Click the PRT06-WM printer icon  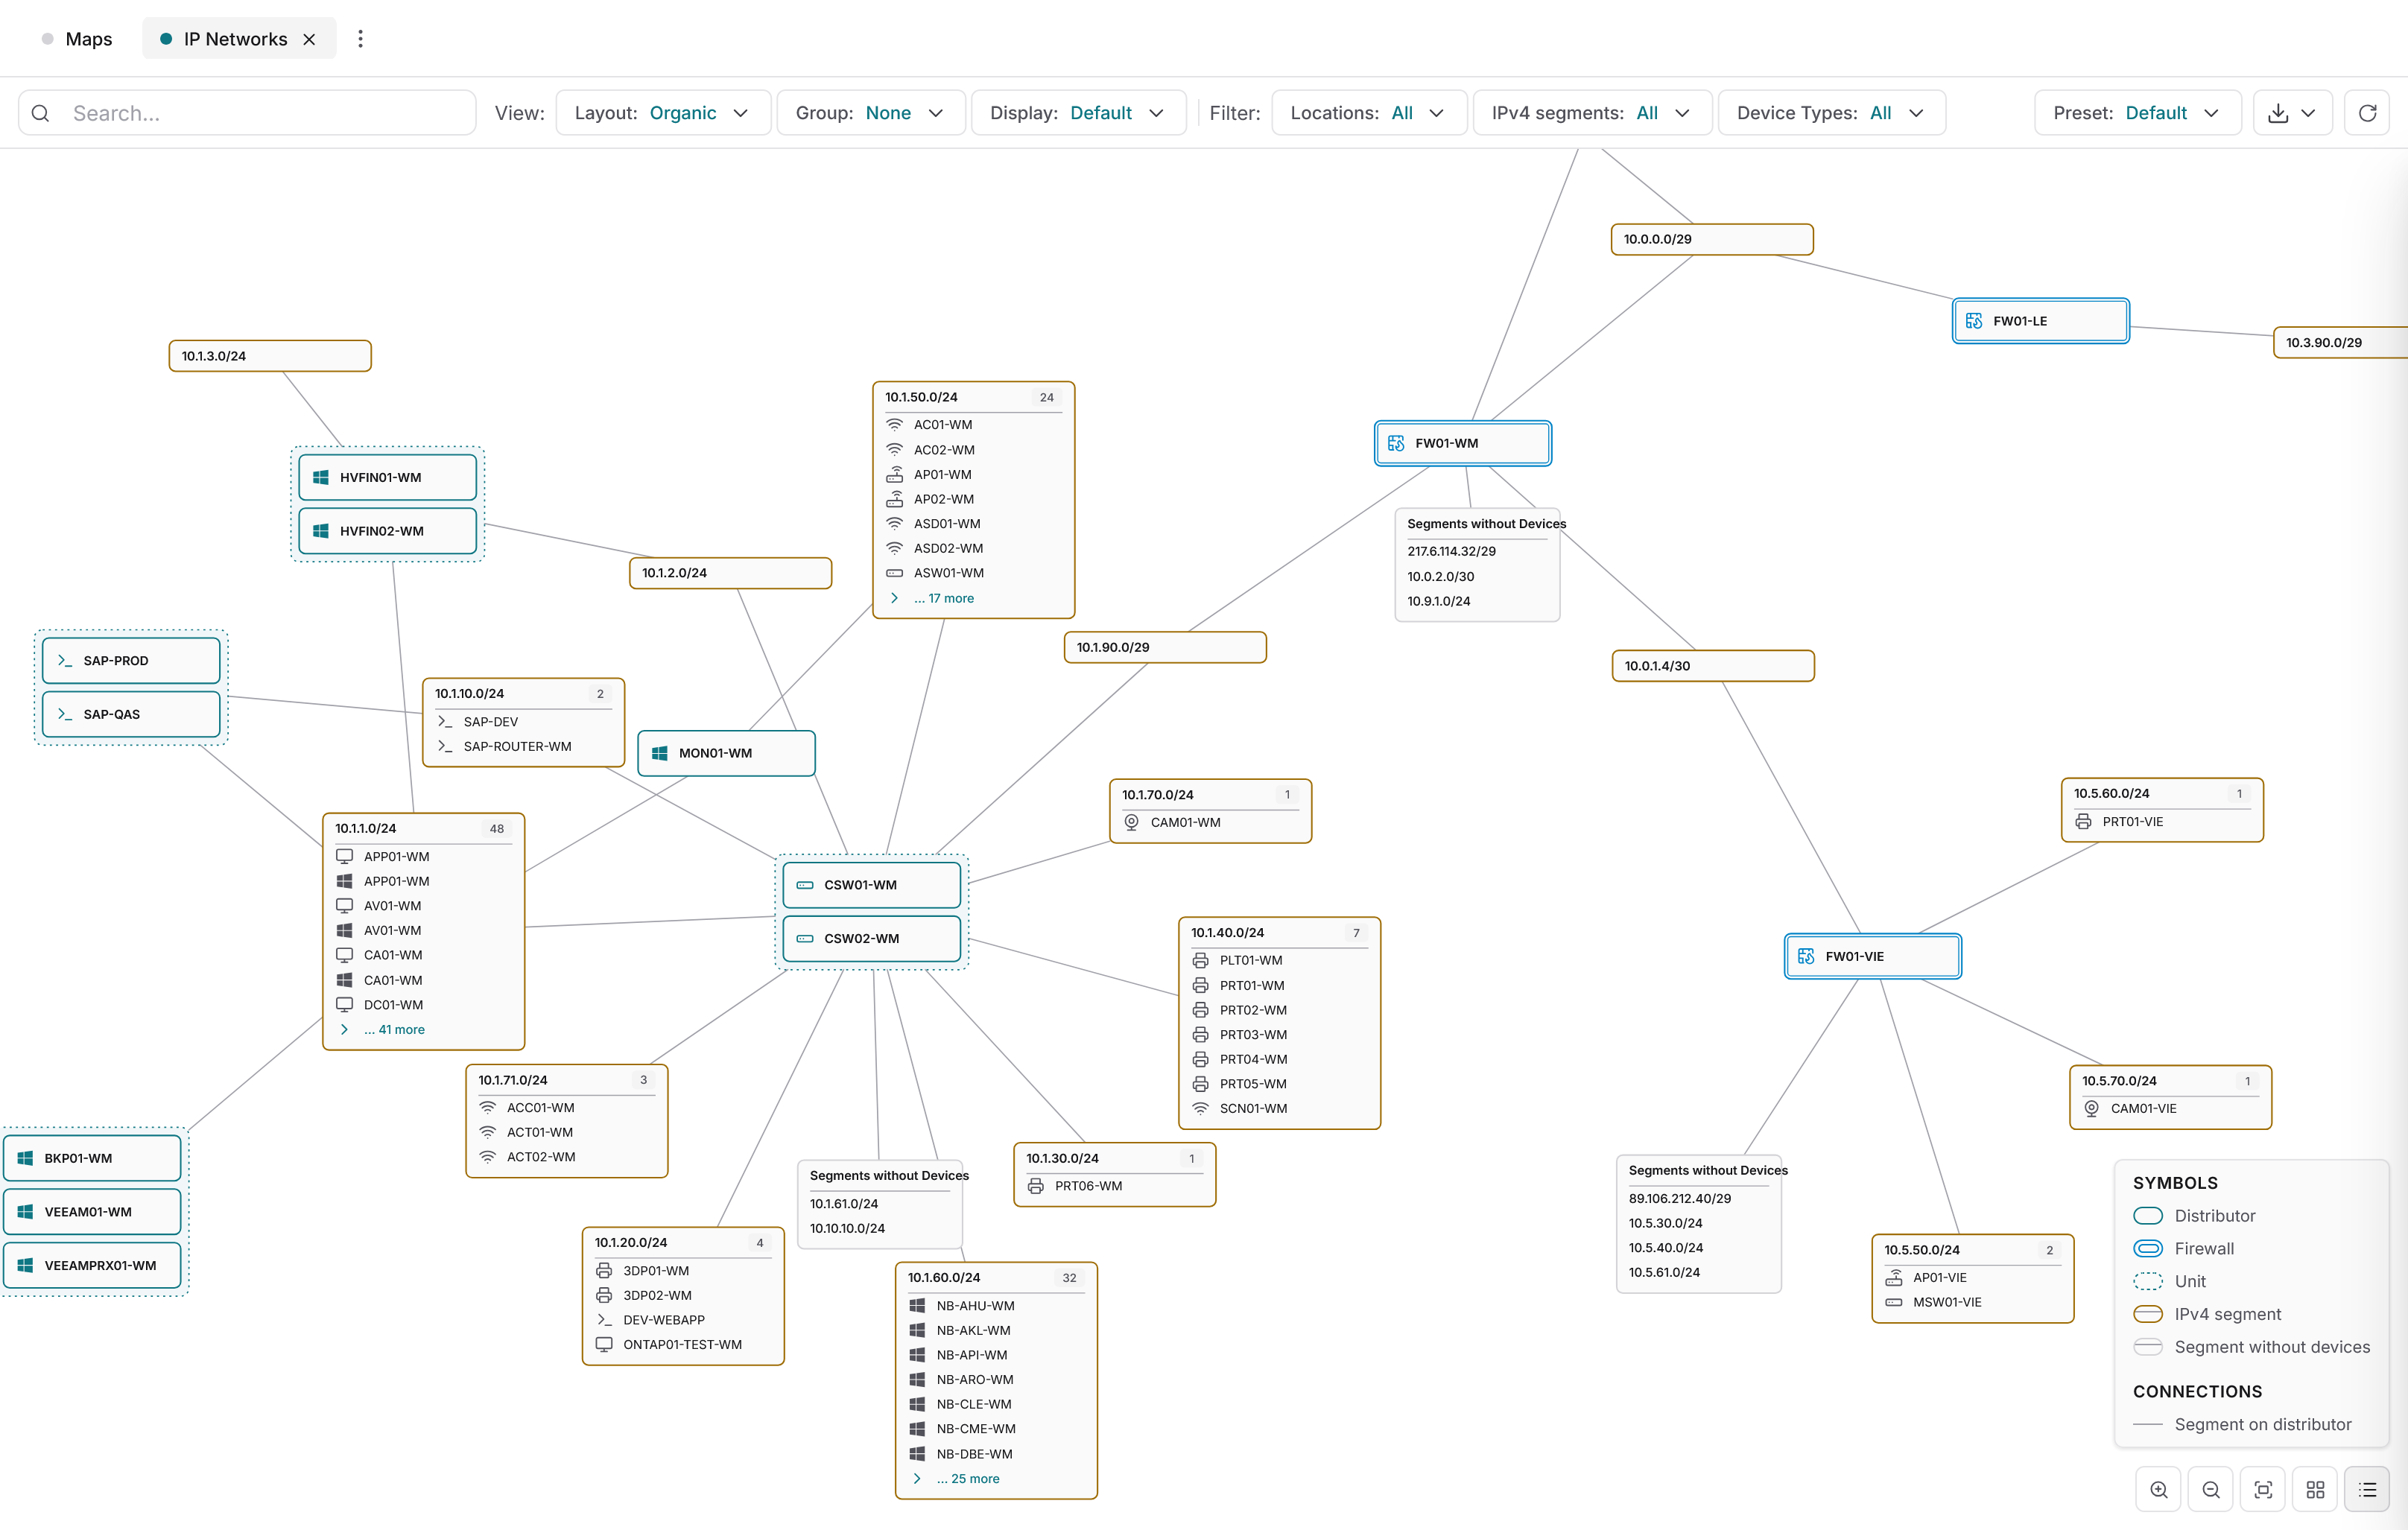click(x=1036, y=1186)
